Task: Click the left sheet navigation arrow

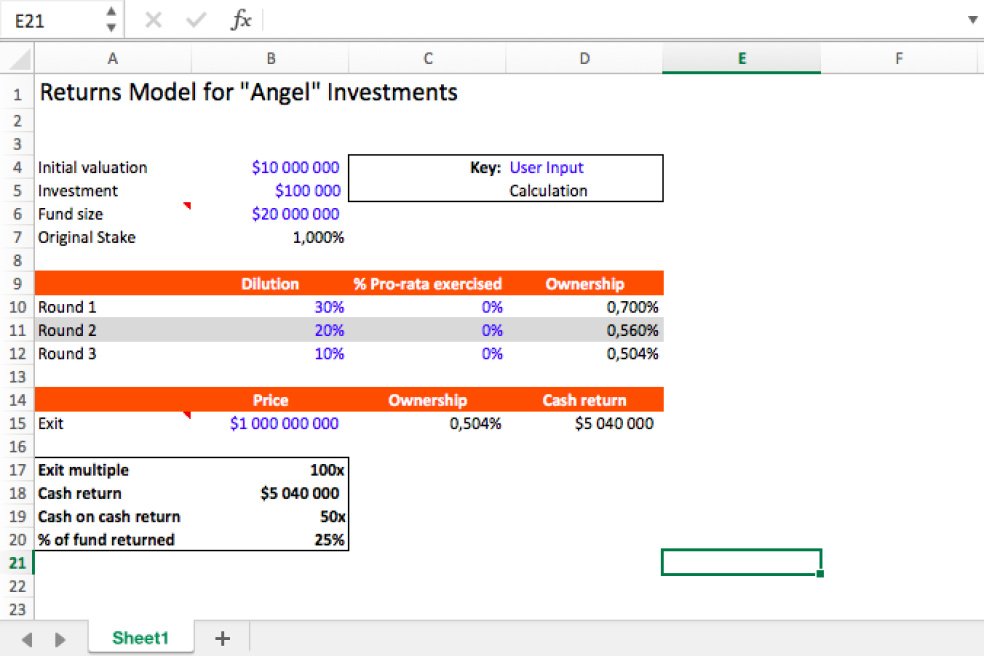Action: (x=26, y=637)
